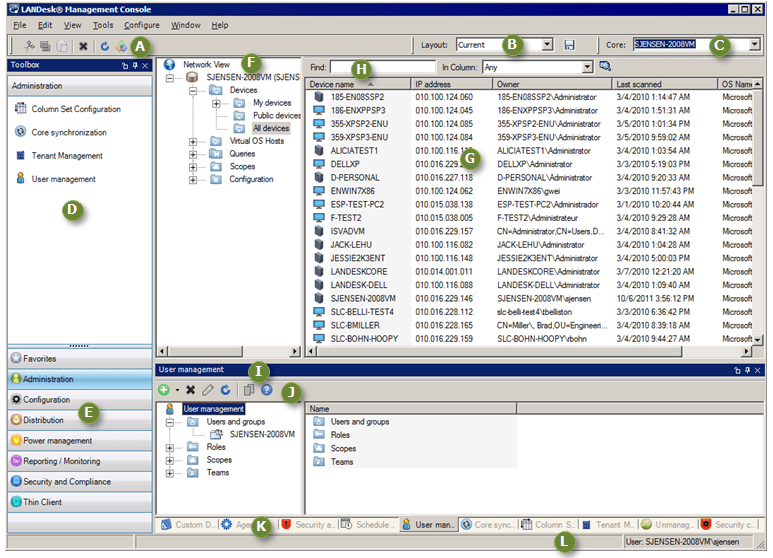Select SJENSEN-2008VM under Users and groups
This screenshot has height=558, width=773.
[262, 434]
